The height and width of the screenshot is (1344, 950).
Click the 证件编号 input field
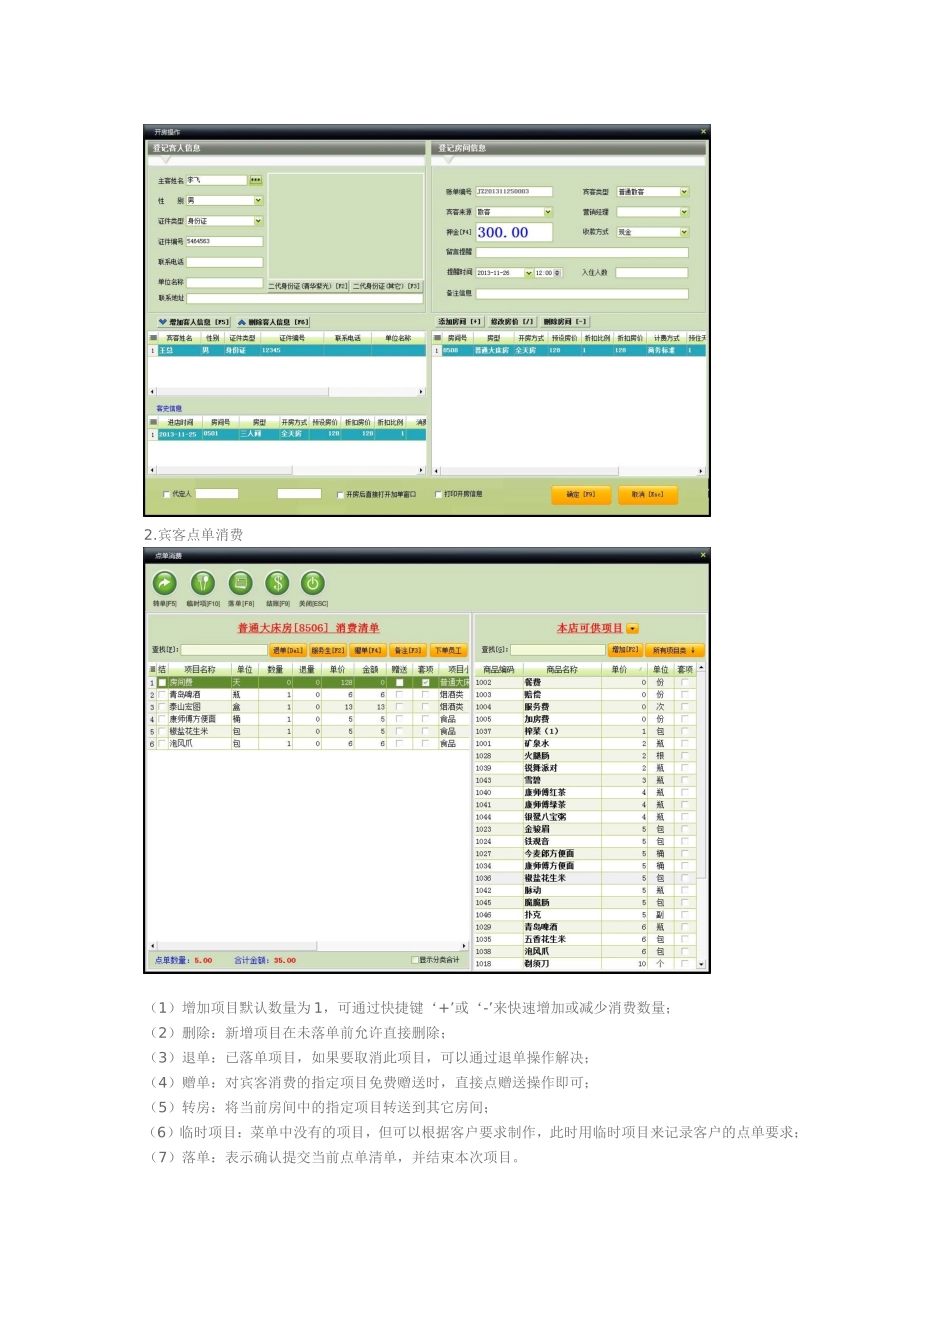(225, 241)
